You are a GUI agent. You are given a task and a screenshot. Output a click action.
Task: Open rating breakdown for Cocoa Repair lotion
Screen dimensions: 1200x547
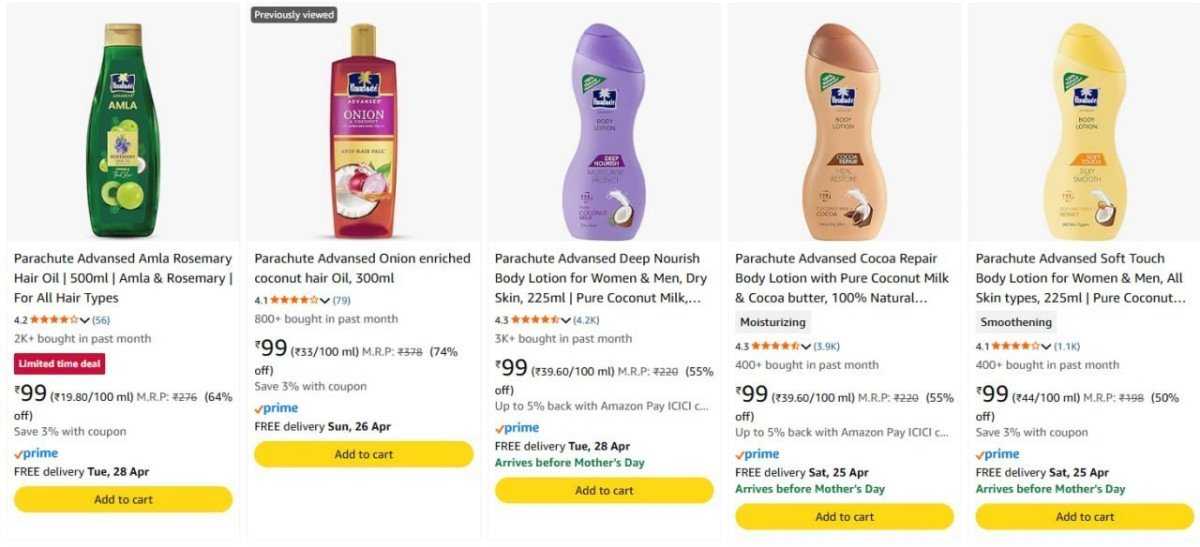point(805,346)
